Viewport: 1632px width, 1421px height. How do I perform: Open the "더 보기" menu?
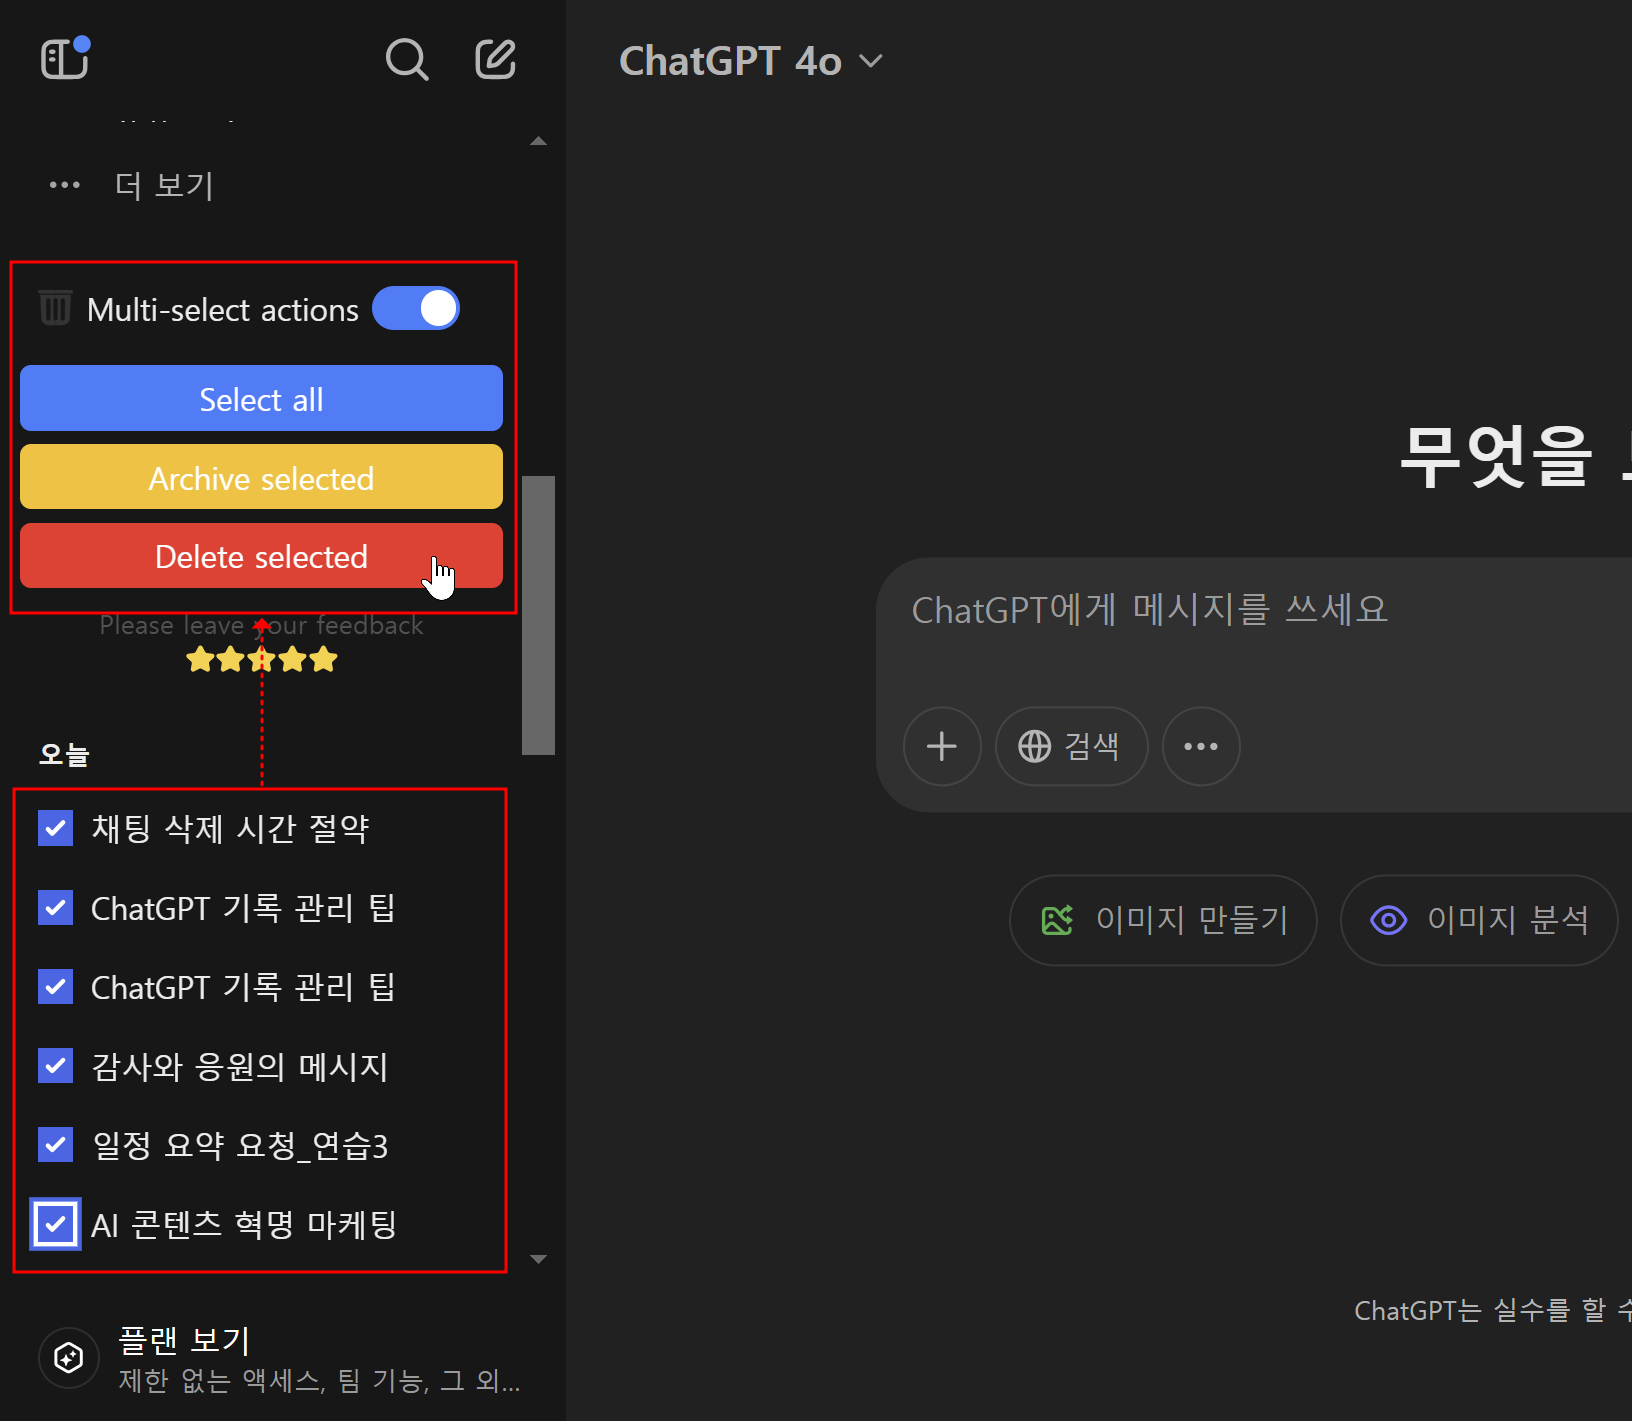pyautogui.click(x=163, y=185)
